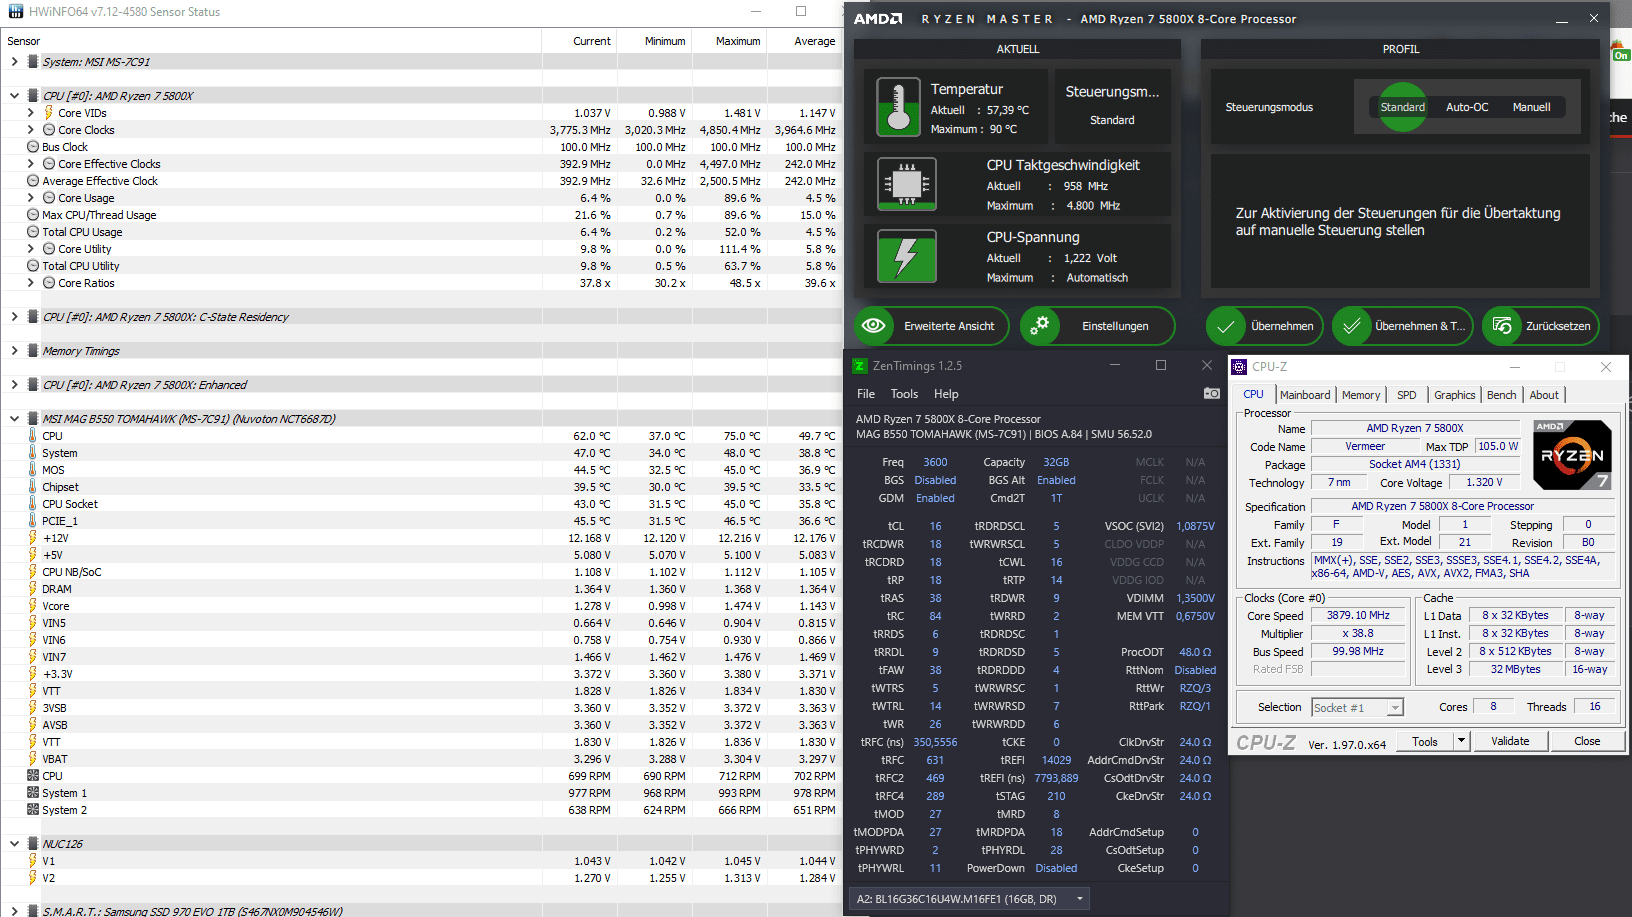Click the Core Clocks clock icon

pos(48,130)
